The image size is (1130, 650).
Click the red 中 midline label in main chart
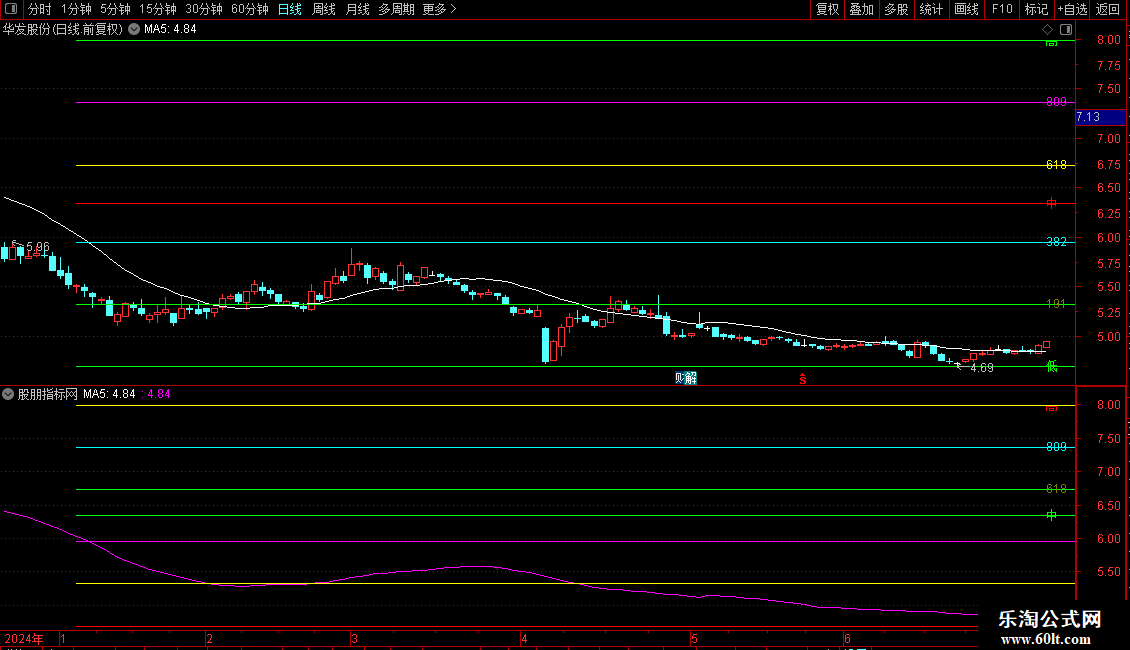click(x=1051, y=203)
